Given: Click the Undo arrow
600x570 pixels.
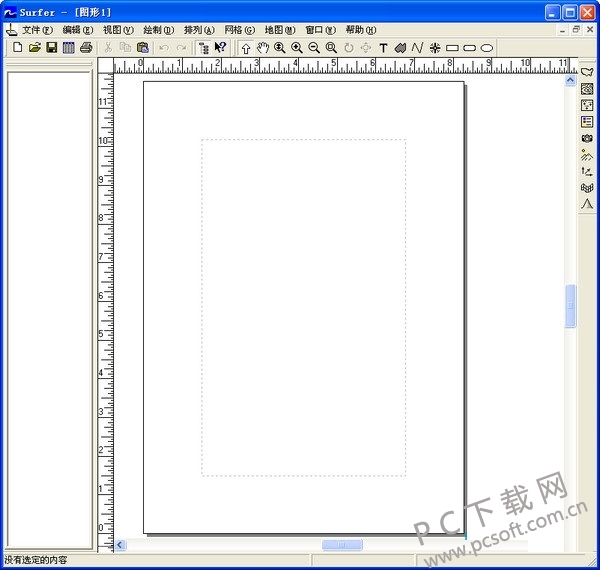Looking at the screenshot, I should 164,48.
